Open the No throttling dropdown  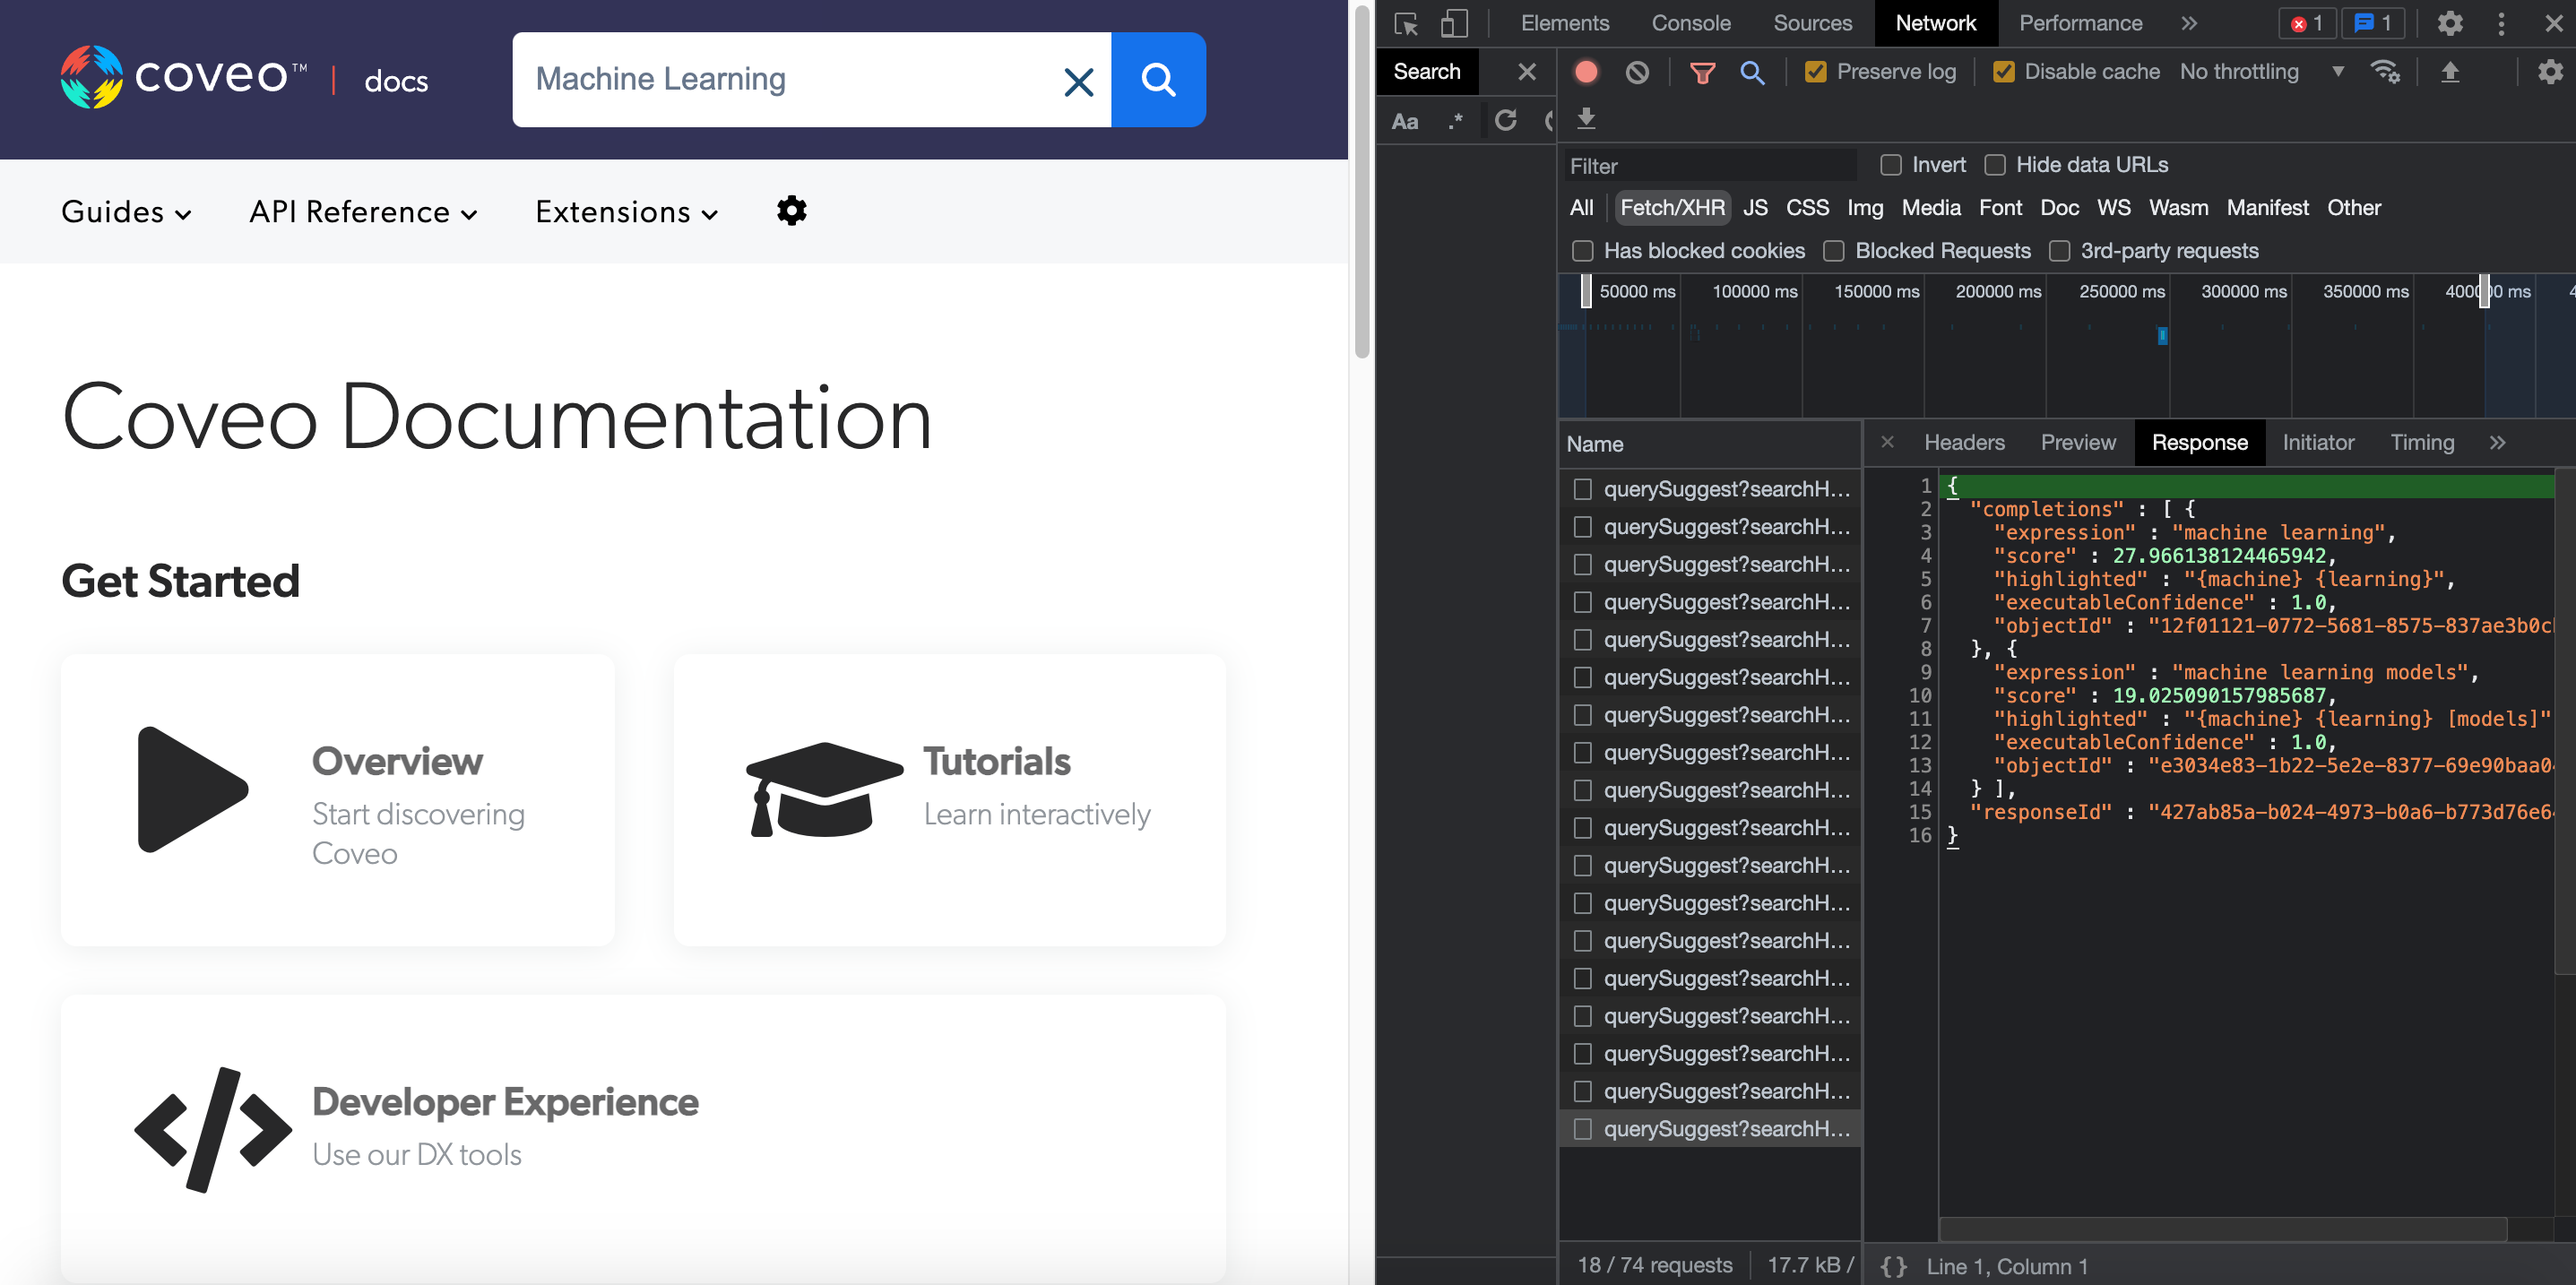(2262, 72)
